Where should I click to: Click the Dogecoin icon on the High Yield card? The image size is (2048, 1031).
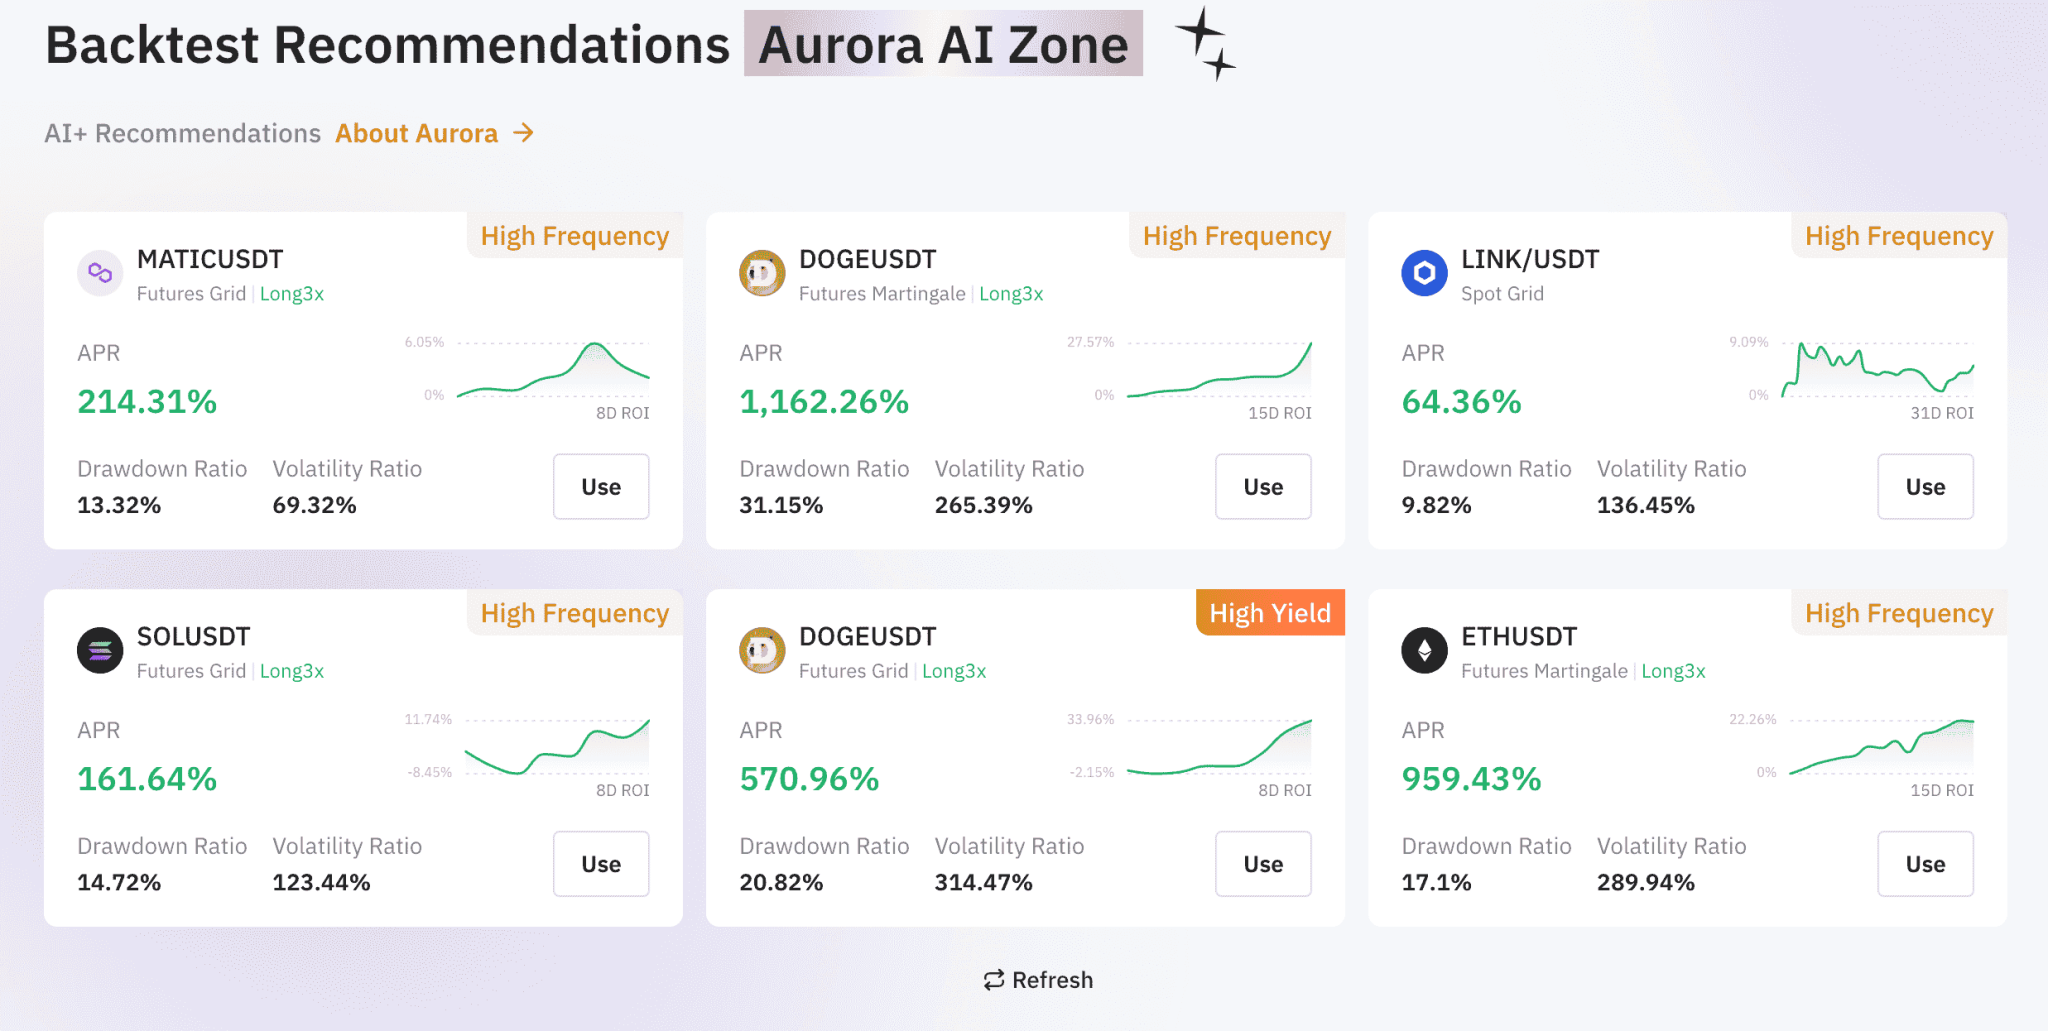tap(762, 650)
